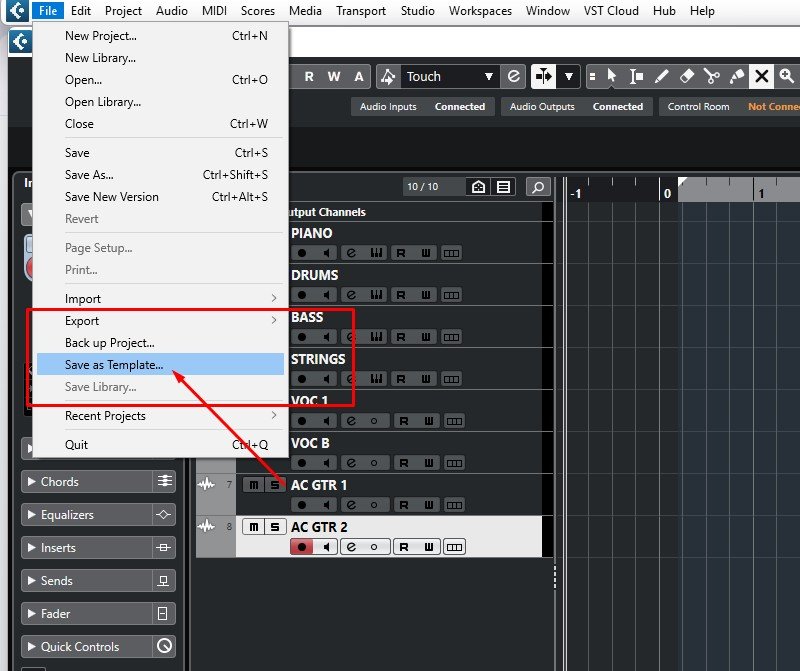This screenshot has height=671, width=800.
Task: Choose Save as Template from File menu
Action: (160, 364)
